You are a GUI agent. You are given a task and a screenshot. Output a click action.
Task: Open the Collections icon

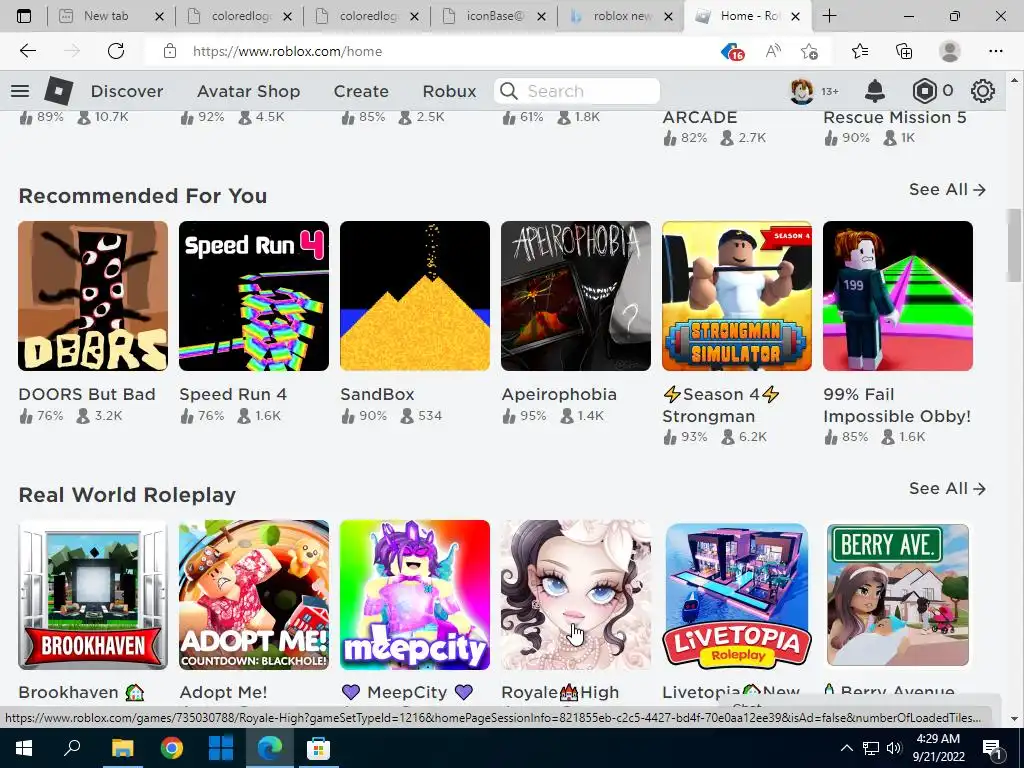pos(904,51)
